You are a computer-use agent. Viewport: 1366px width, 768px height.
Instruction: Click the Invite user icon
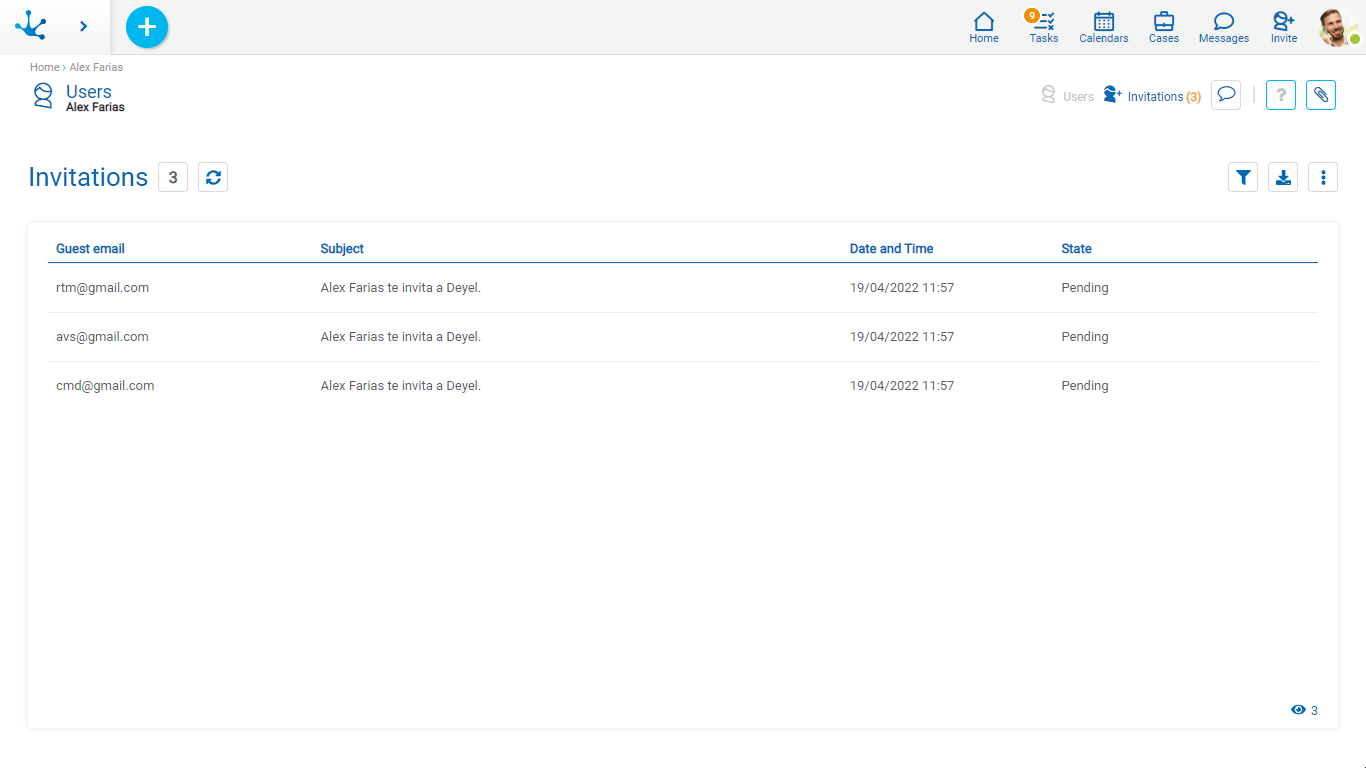1284,27
